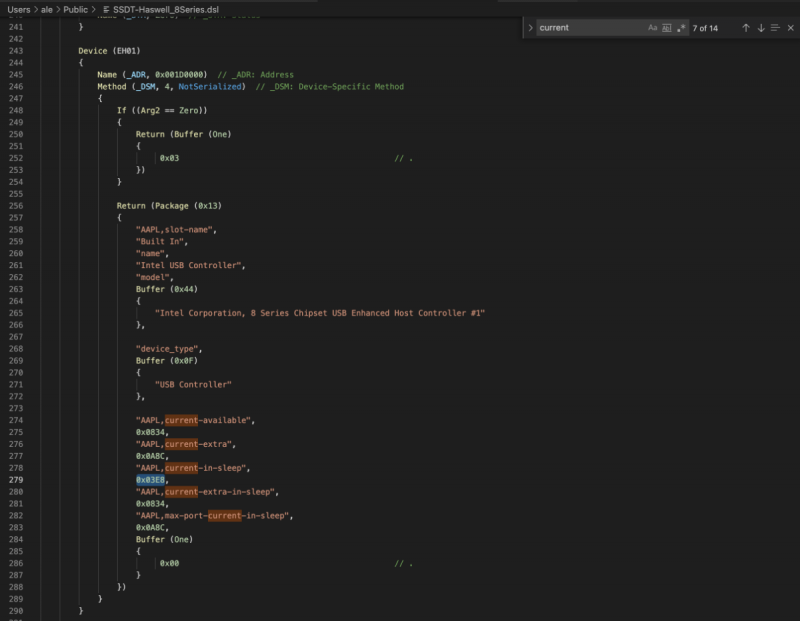Open the ale breadcrumb folder
The image size is (800, 621).
pyautogui.click(x=47, y=8)
